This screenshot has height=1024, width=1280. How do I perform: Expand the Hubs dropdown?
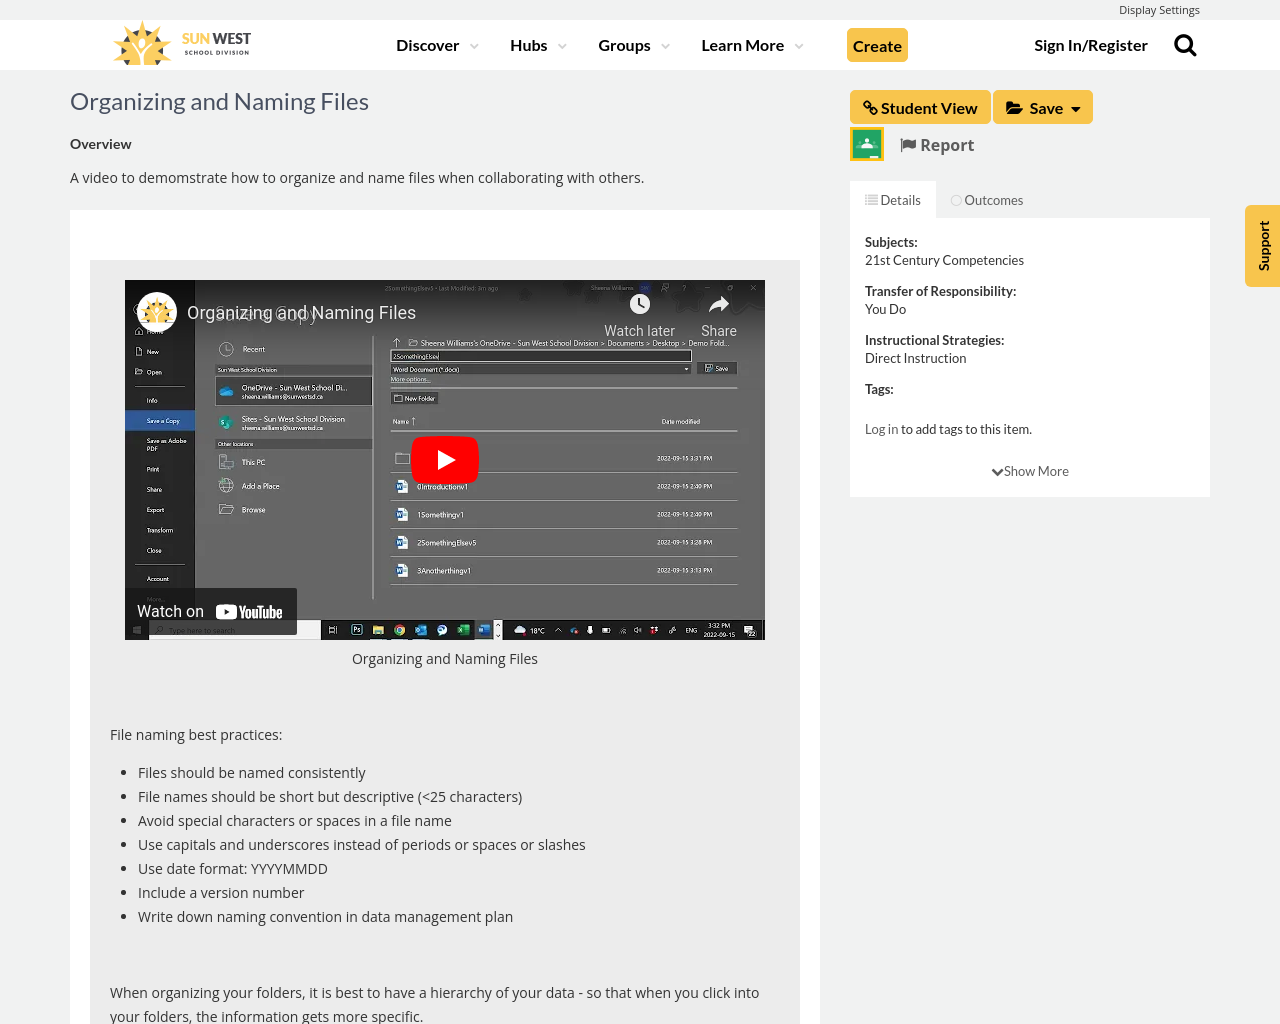[x=538, y=45]
